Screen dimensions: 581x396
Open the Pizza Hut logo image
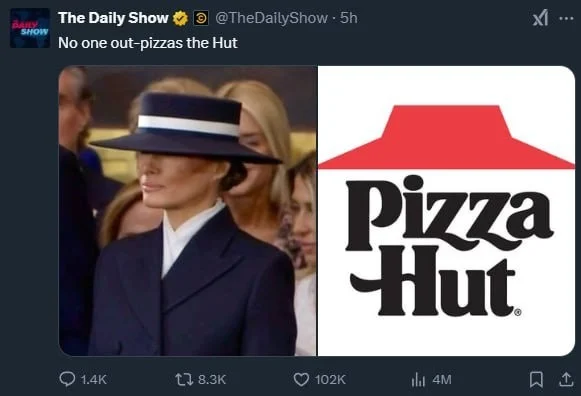(x=446, y=211)
